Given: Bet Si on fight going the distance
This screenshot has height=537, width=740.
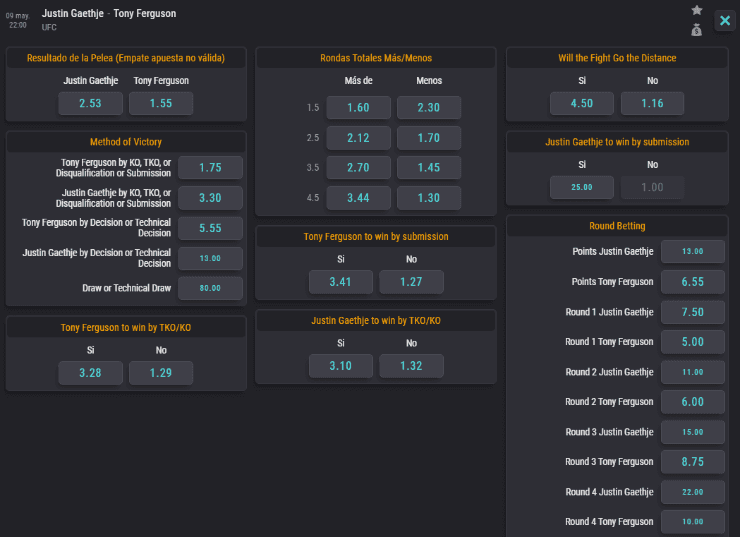Looking at the screenshot, I should coord(582,103).
